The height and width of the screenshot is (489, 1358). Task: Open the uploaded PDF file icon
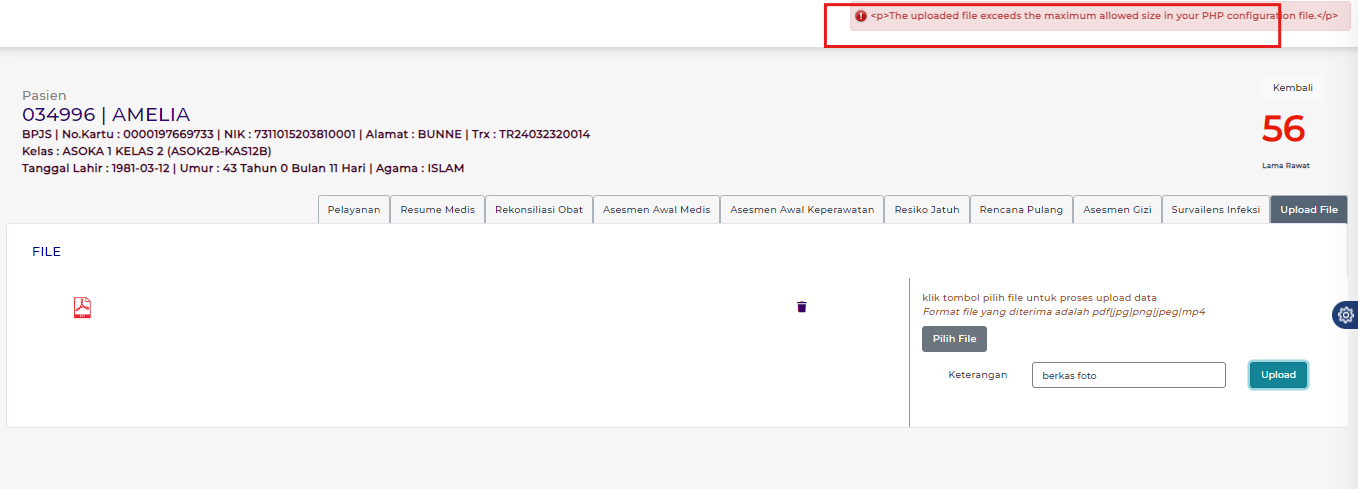tap(82, 307)
